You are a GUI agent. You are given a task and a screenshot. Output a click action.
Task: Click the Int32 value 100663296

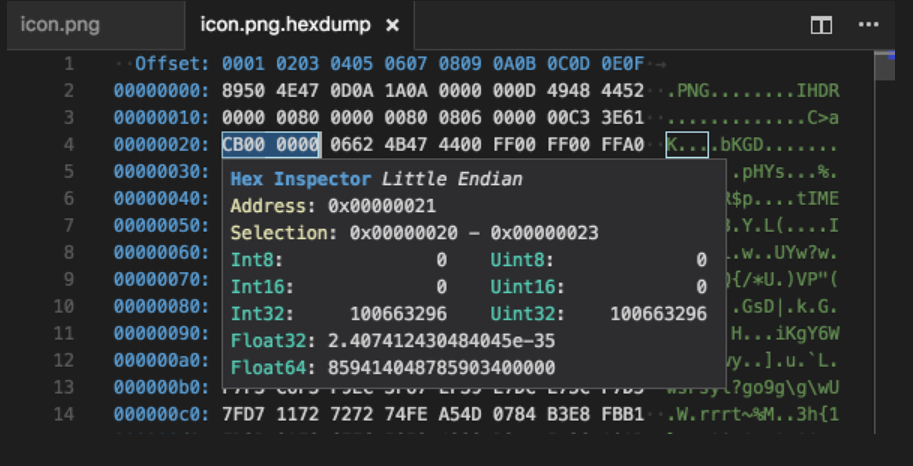(x=398, y=314)
